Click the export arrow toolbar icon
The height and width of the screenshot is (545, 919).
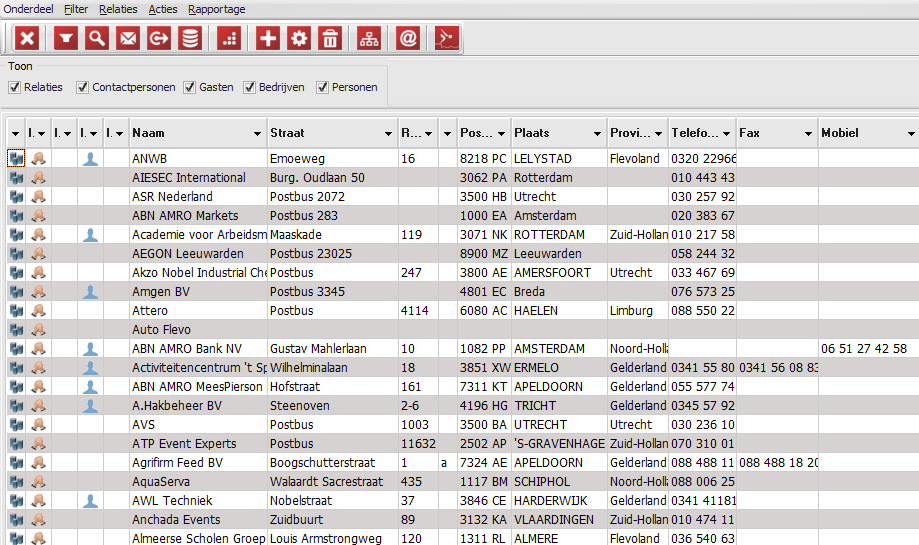click(159, 39)
